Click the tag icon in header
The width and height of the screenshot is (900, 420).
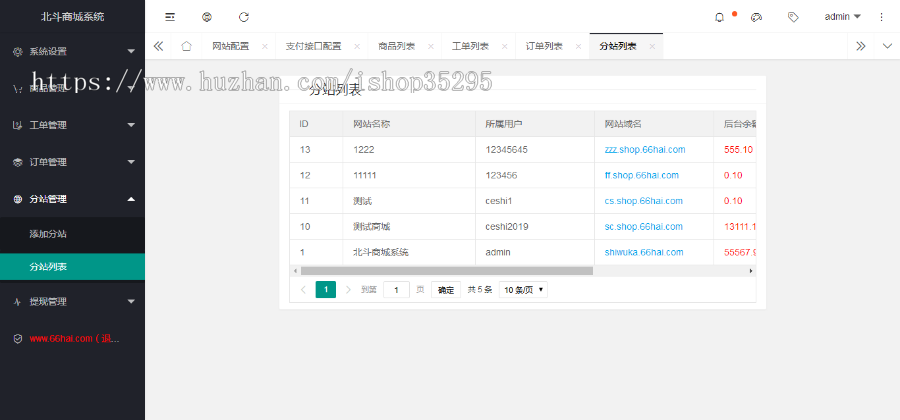tap(793, 17)
